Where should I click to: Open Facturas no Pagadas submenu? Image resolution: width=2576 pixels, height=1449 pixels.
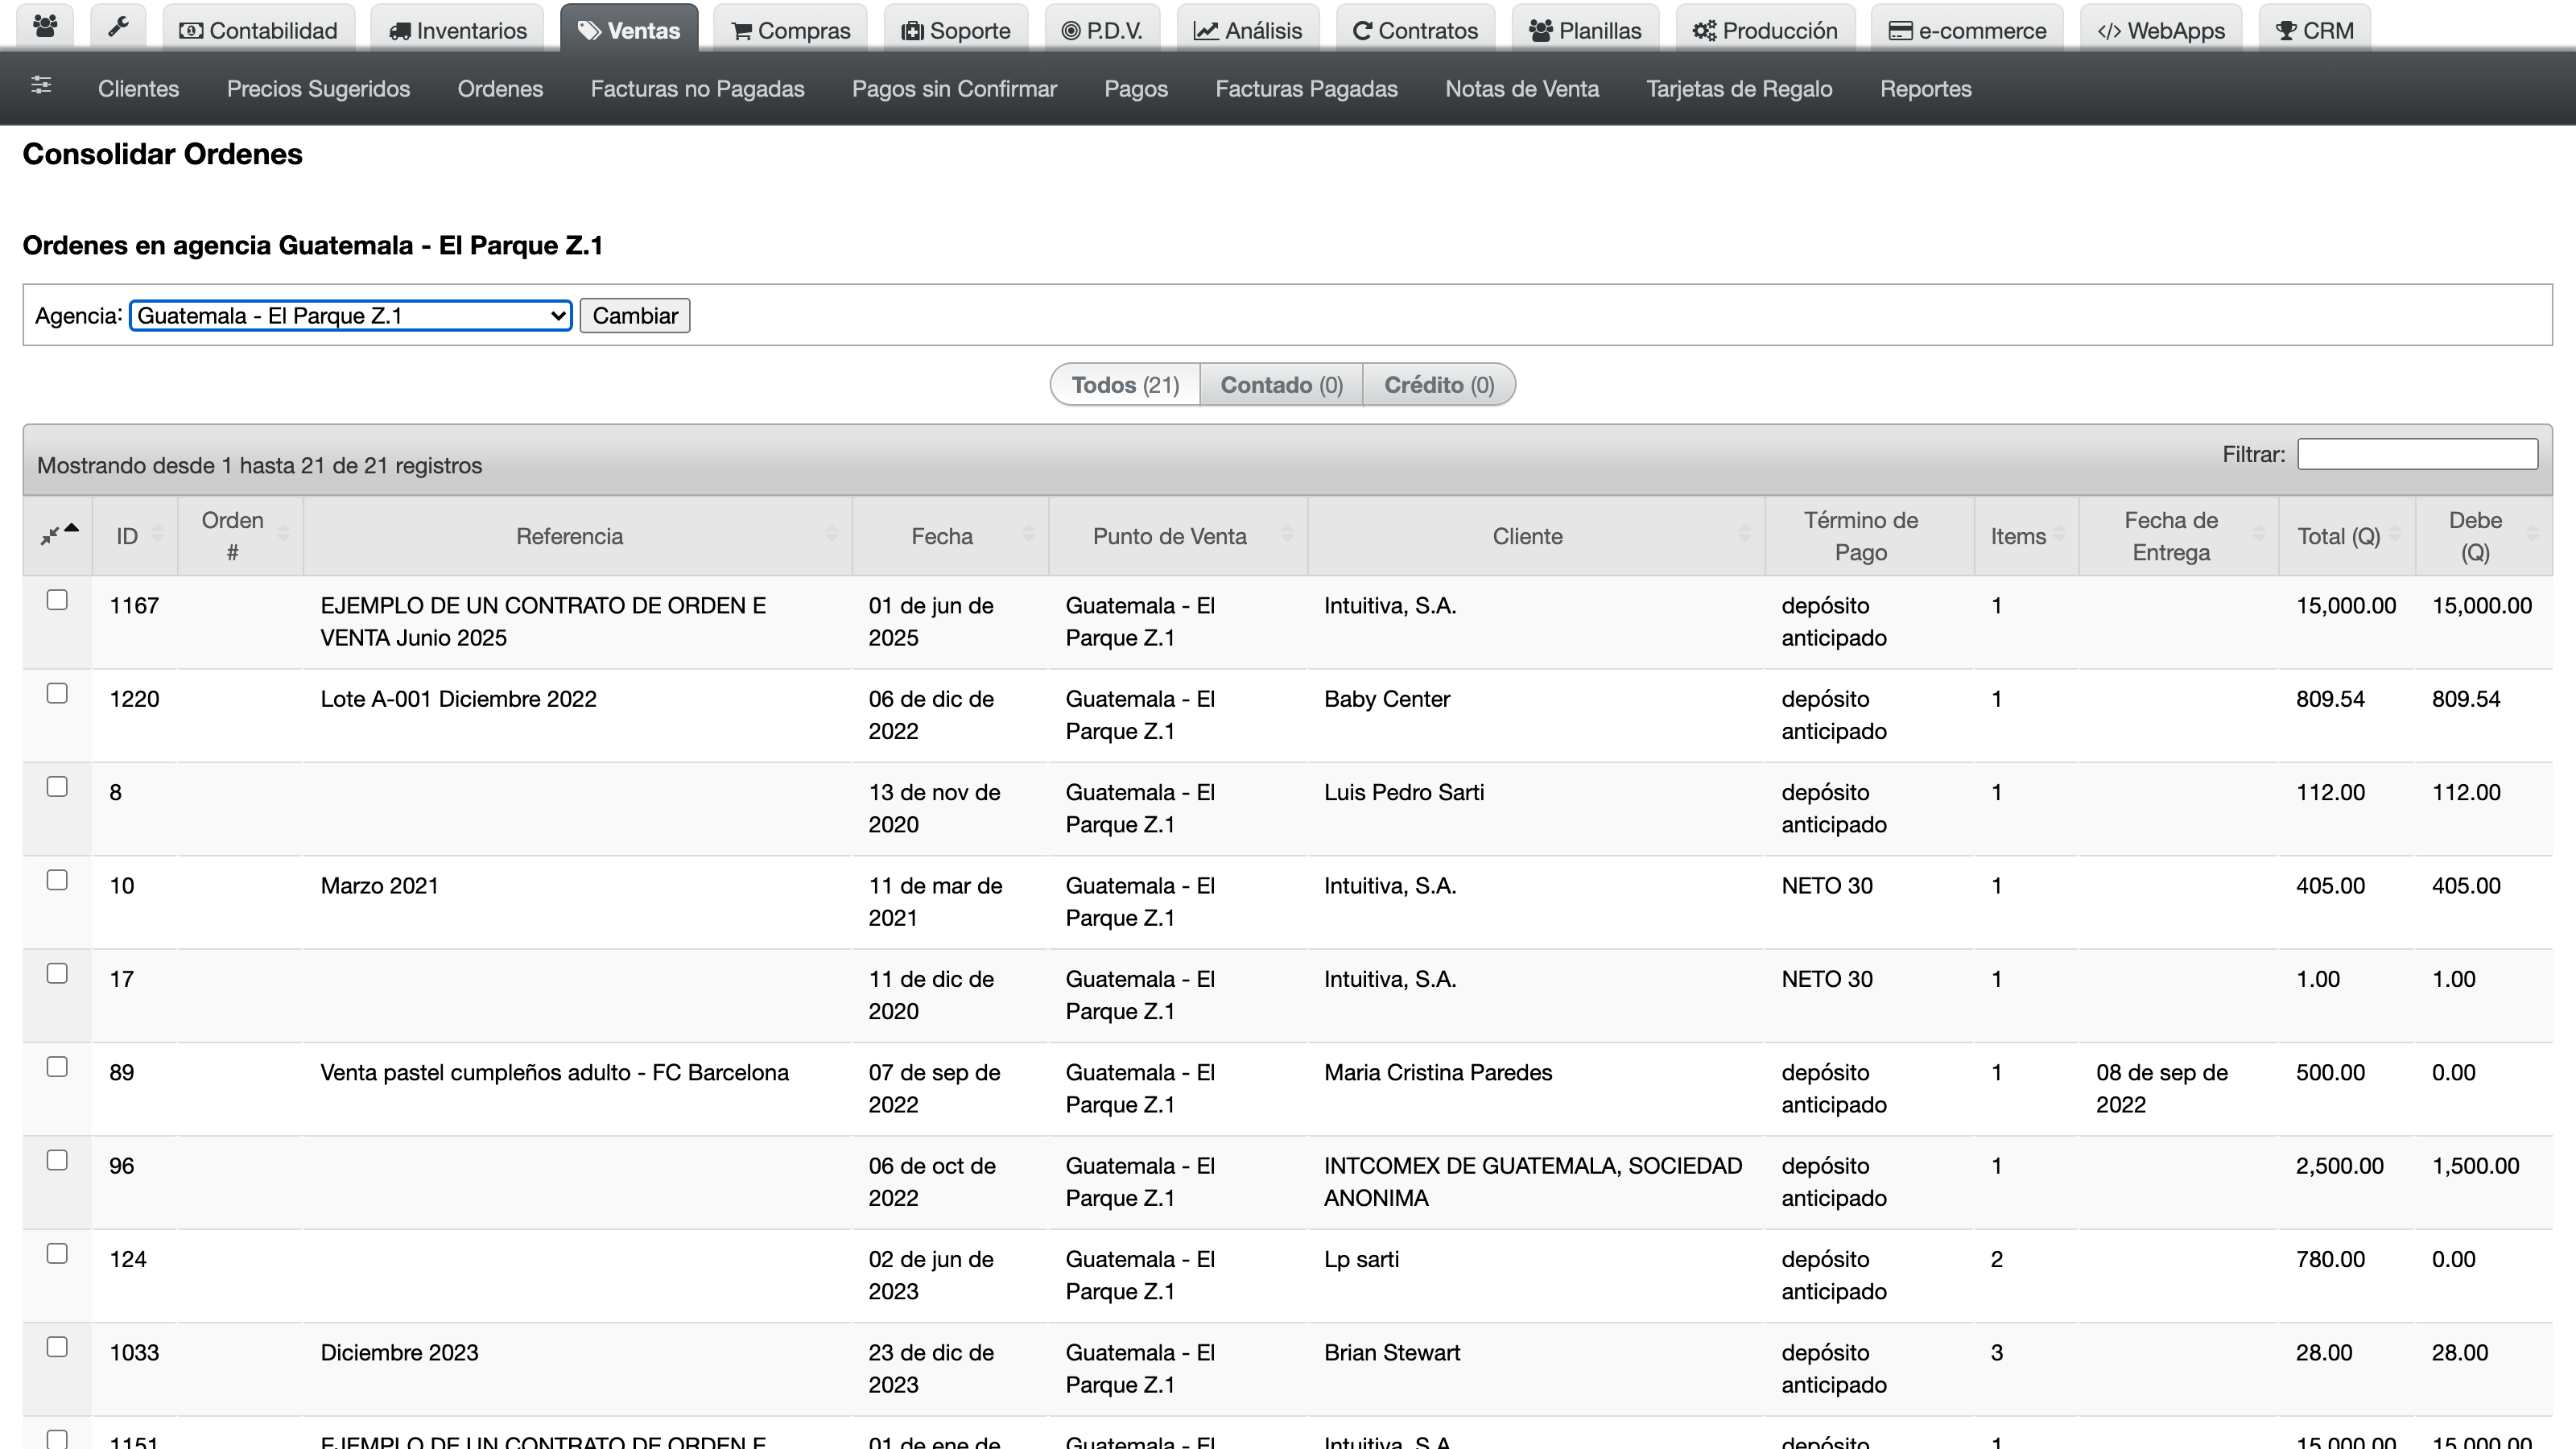point(697,89)
